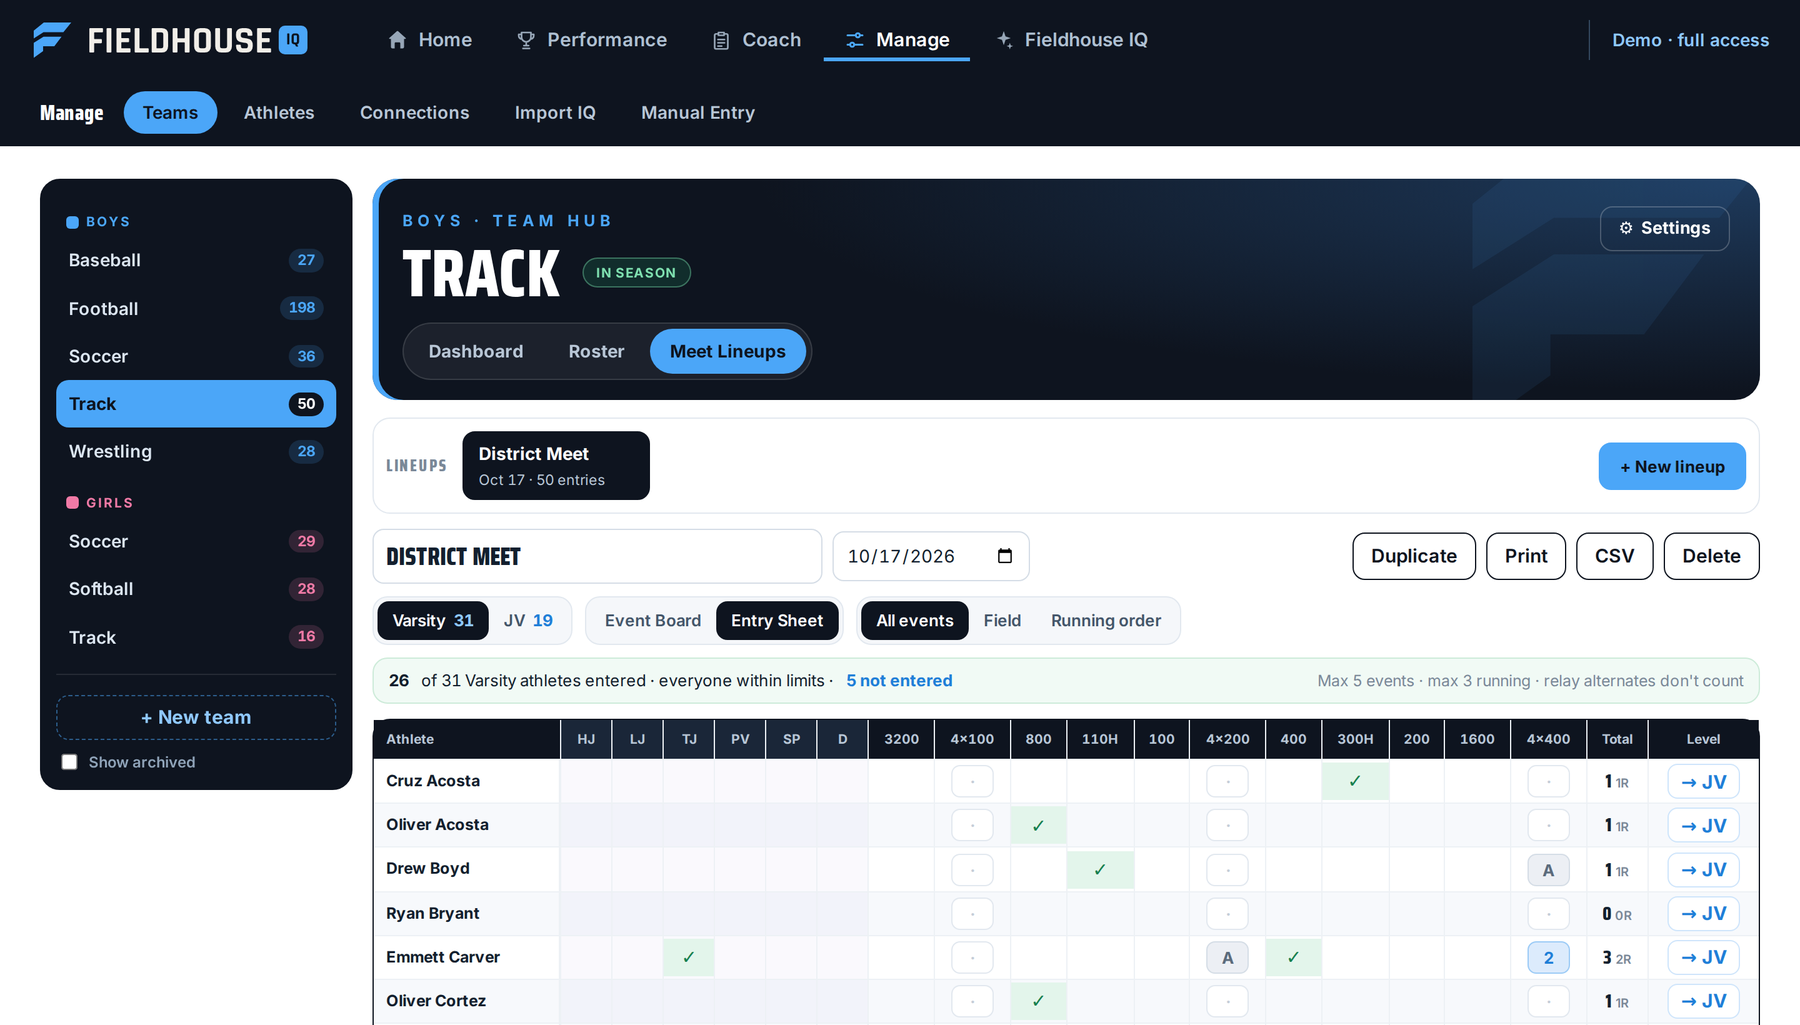The width and height of the screenshot is (1800, 1025).
Task: Click Emmett Carver 4×200 alternate cell
Action: pos(1227,958)
